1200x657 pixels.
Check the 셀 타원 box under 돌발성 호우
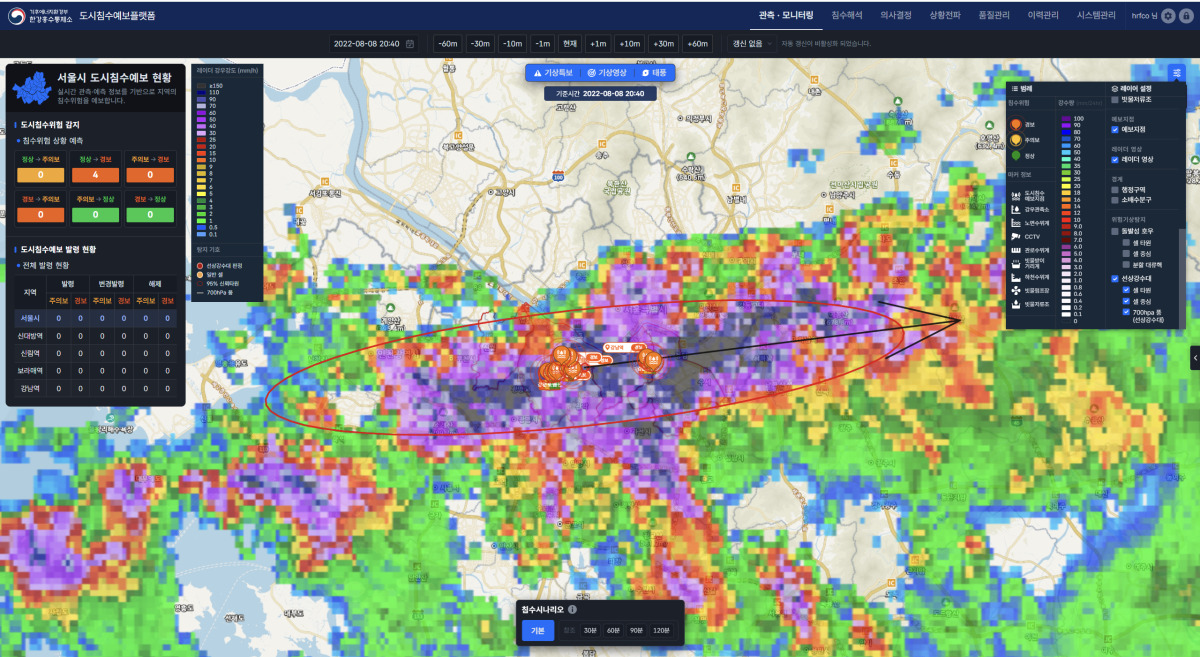(x=1126, y=243)
